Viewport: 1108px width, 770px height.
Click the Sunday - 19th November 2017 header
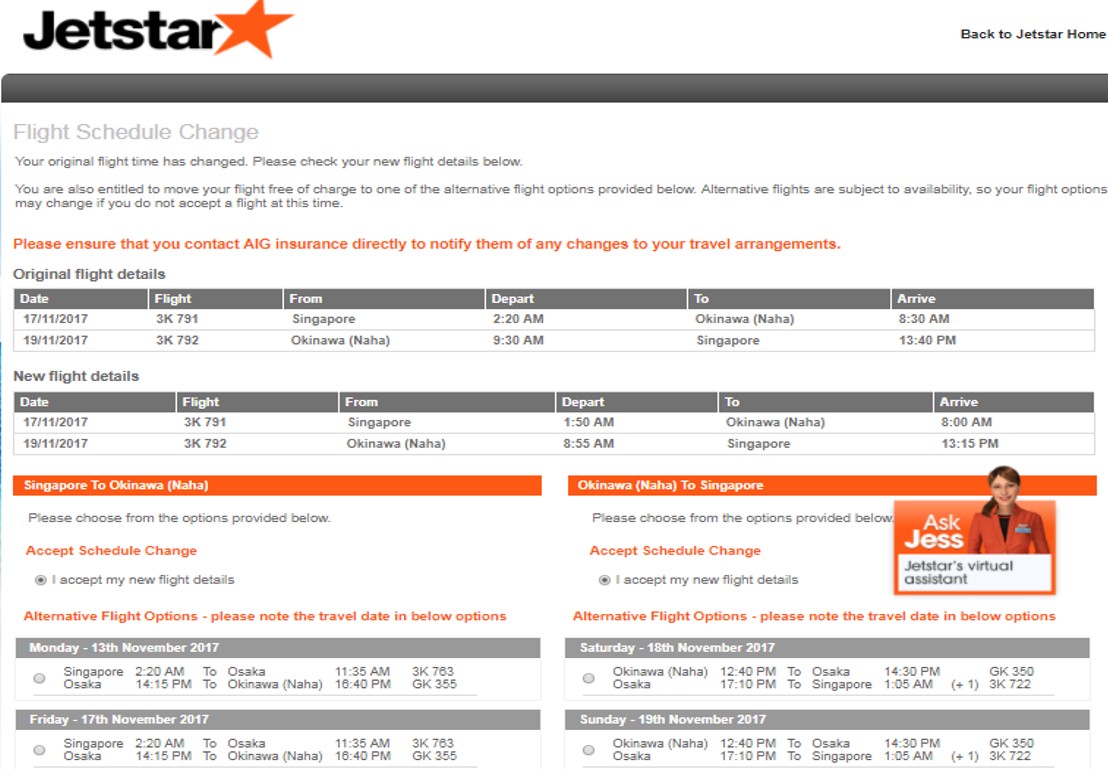(827, 719)
